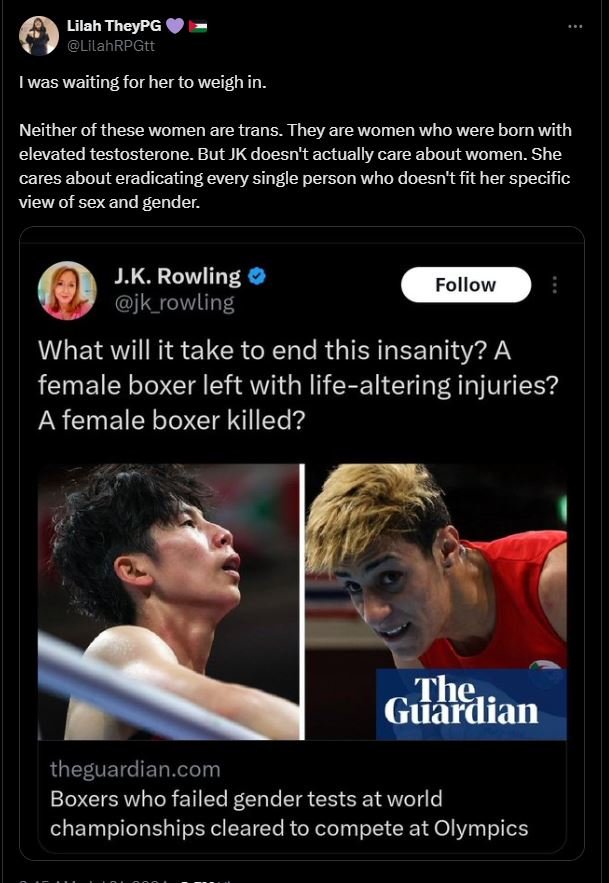Image resolution: width=609 pixels, height=883 pixels.
Task: Click Lilah TheyPG's profile avatar
Action: pos(39,36)
